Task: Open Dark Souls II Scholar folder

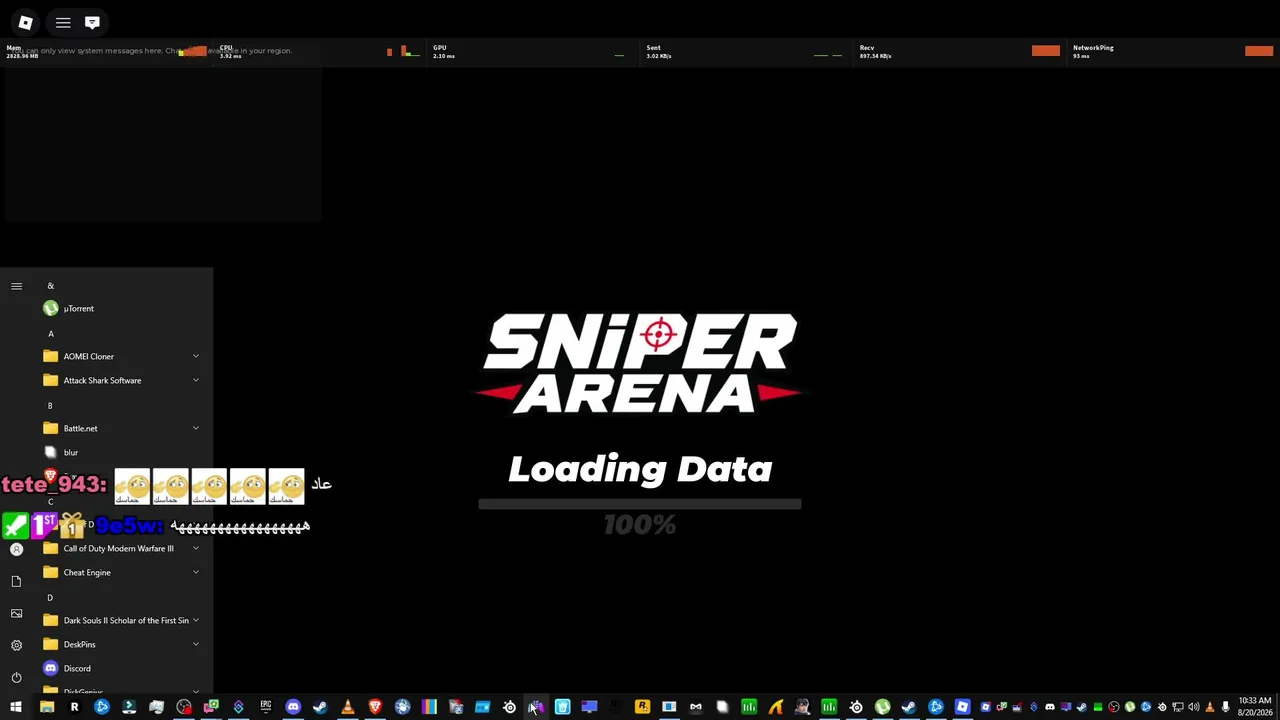Action: click(121, 620)
